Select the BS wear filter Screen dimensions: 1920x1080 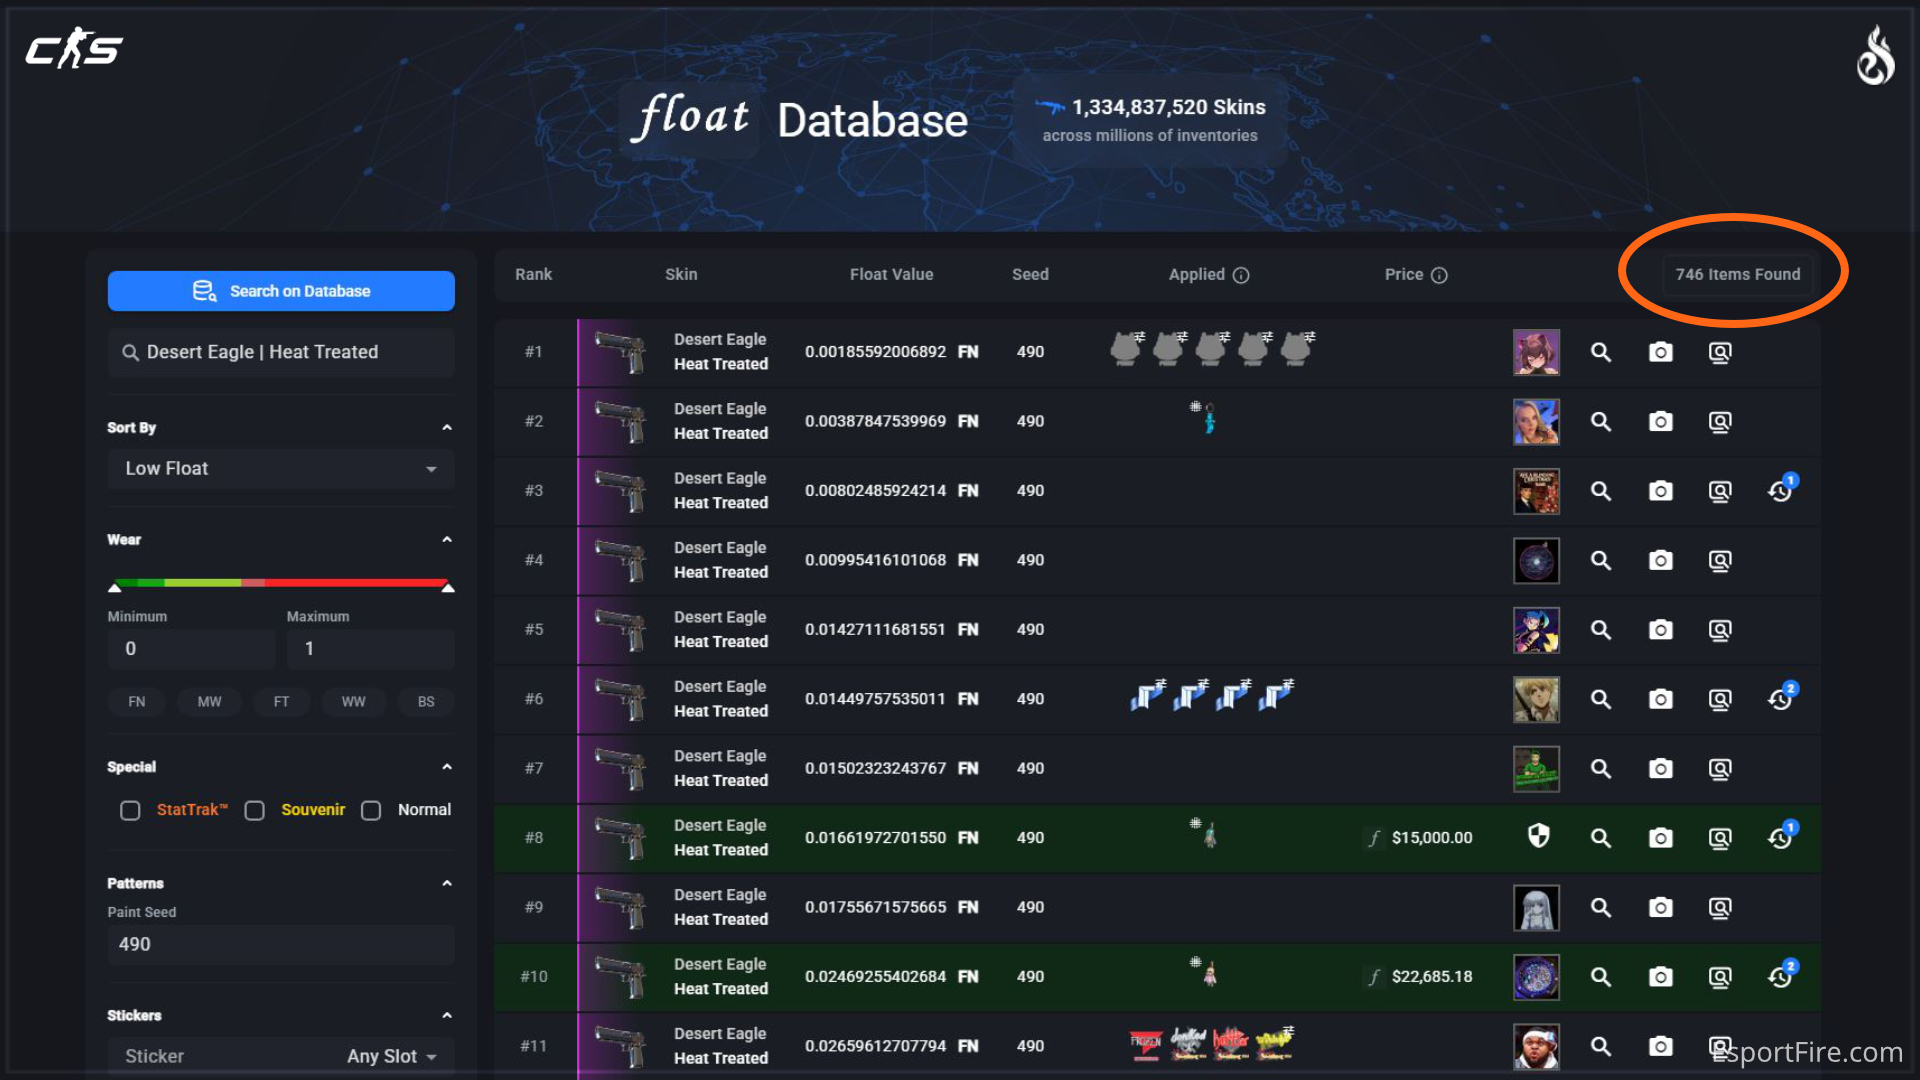(x=426, y=702)
